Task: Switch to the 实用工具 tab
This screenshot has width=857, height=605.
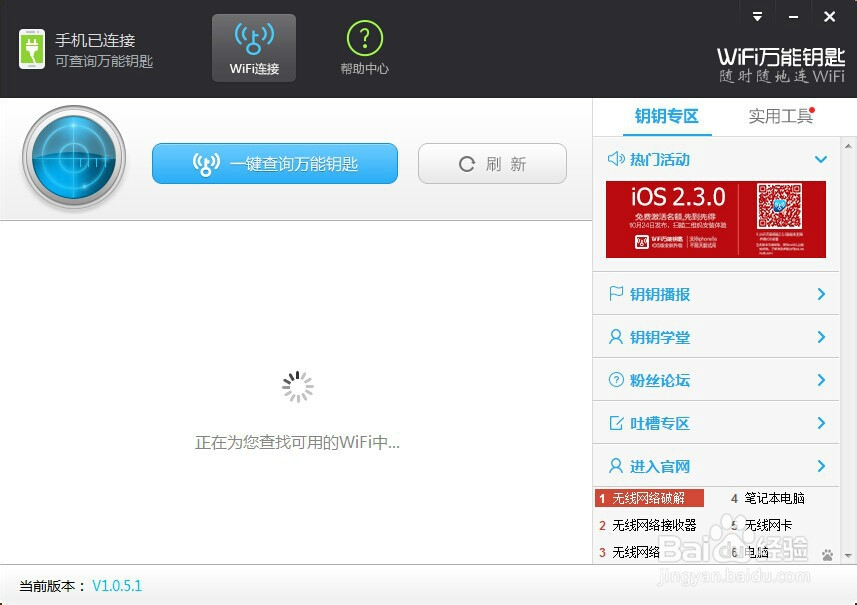Action: point(780,116)
